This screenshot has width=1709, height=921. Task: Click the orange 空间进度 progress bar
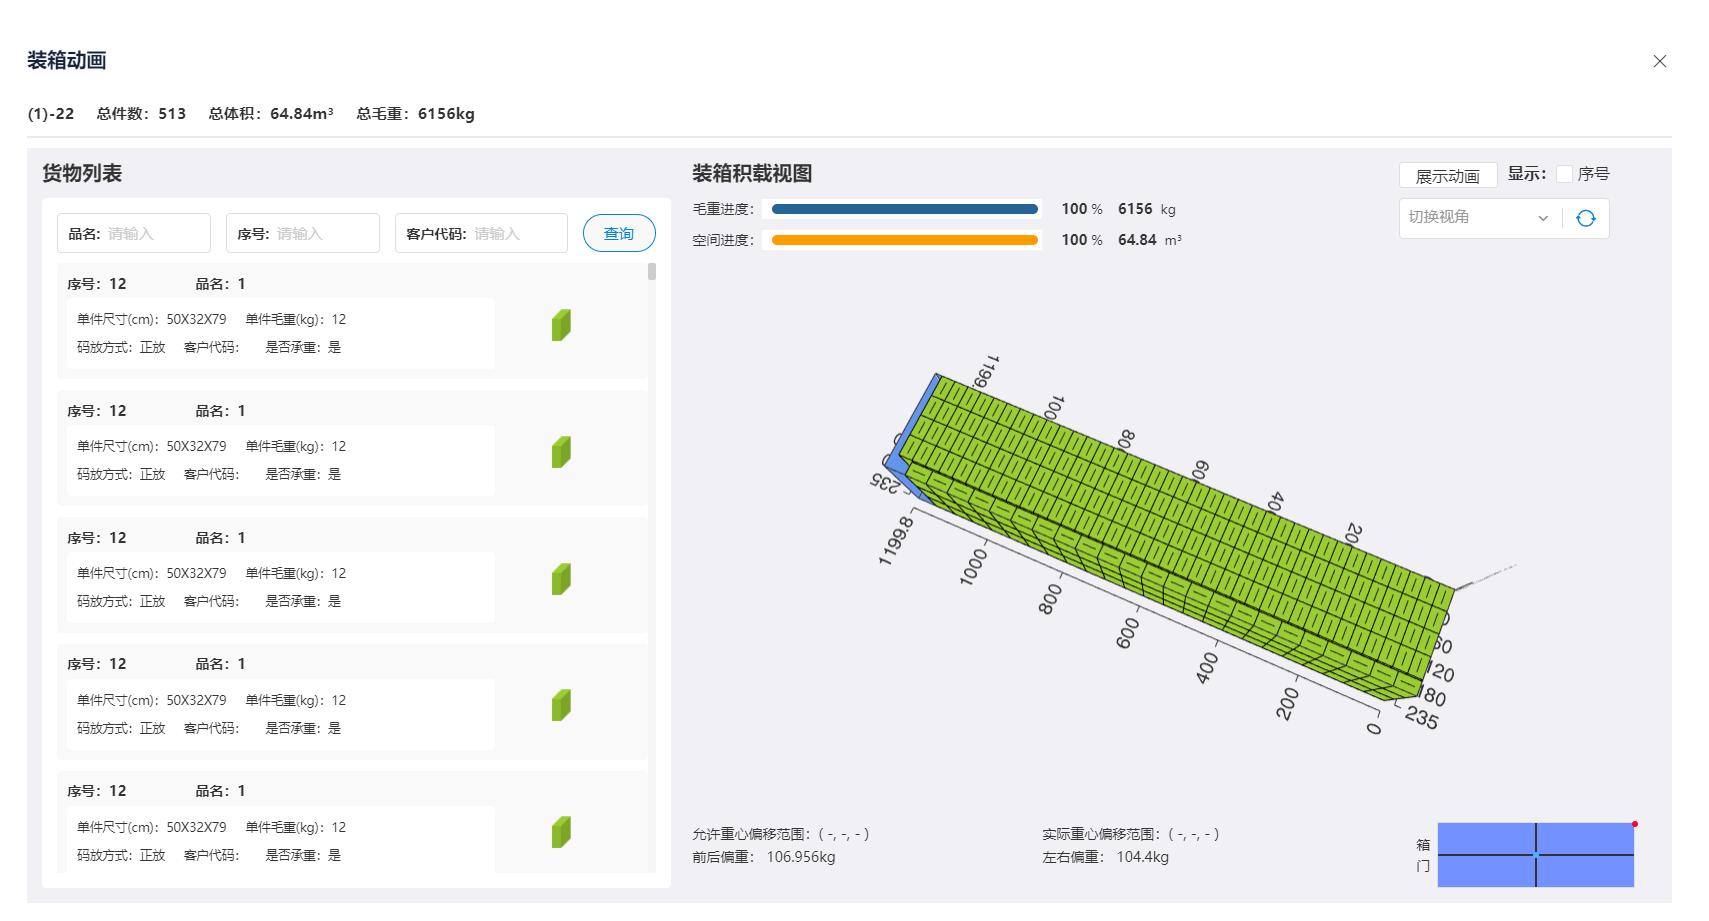click(x=901, y=240)
